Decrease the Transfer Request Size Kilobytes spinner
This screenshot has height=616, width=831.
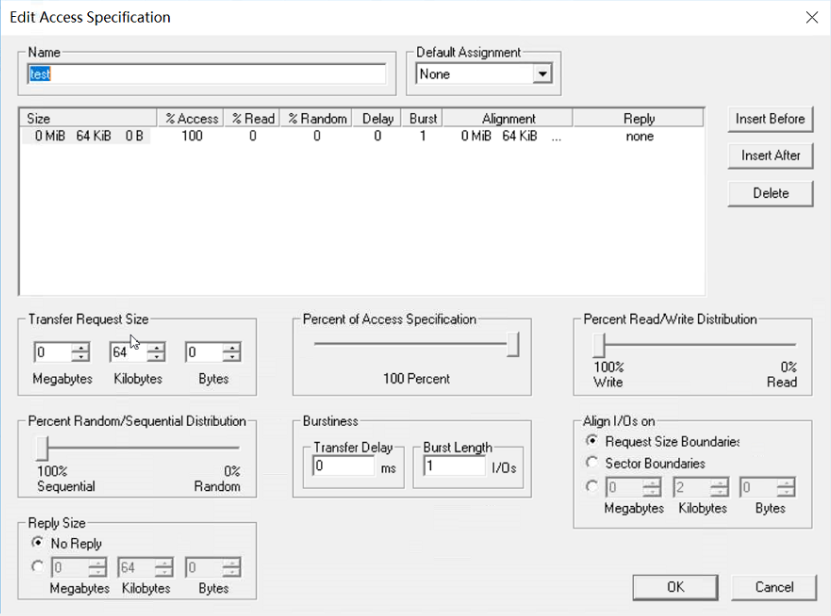(x=157, y=358)
